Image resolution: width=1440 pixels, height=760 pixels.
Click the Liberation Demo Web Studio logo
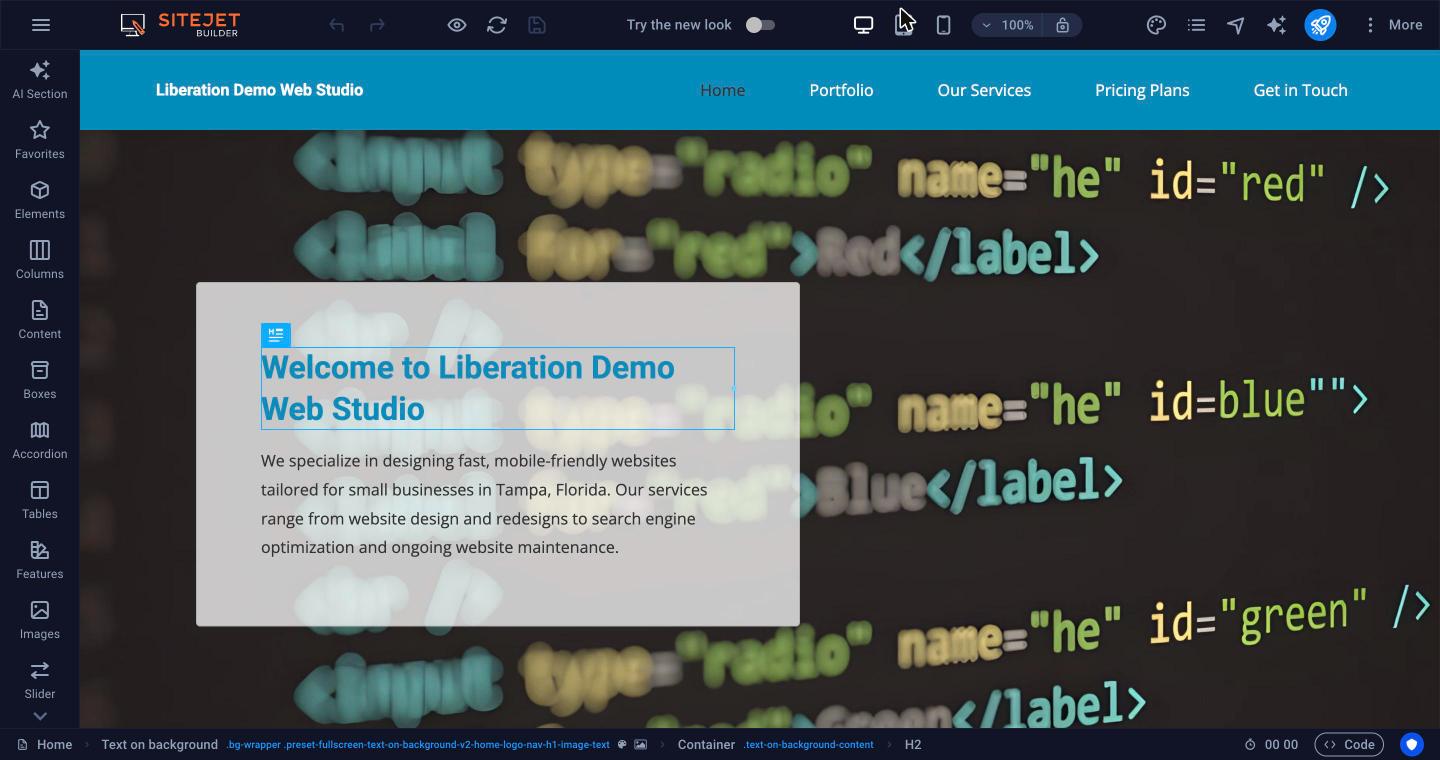[x=259, y=90]
